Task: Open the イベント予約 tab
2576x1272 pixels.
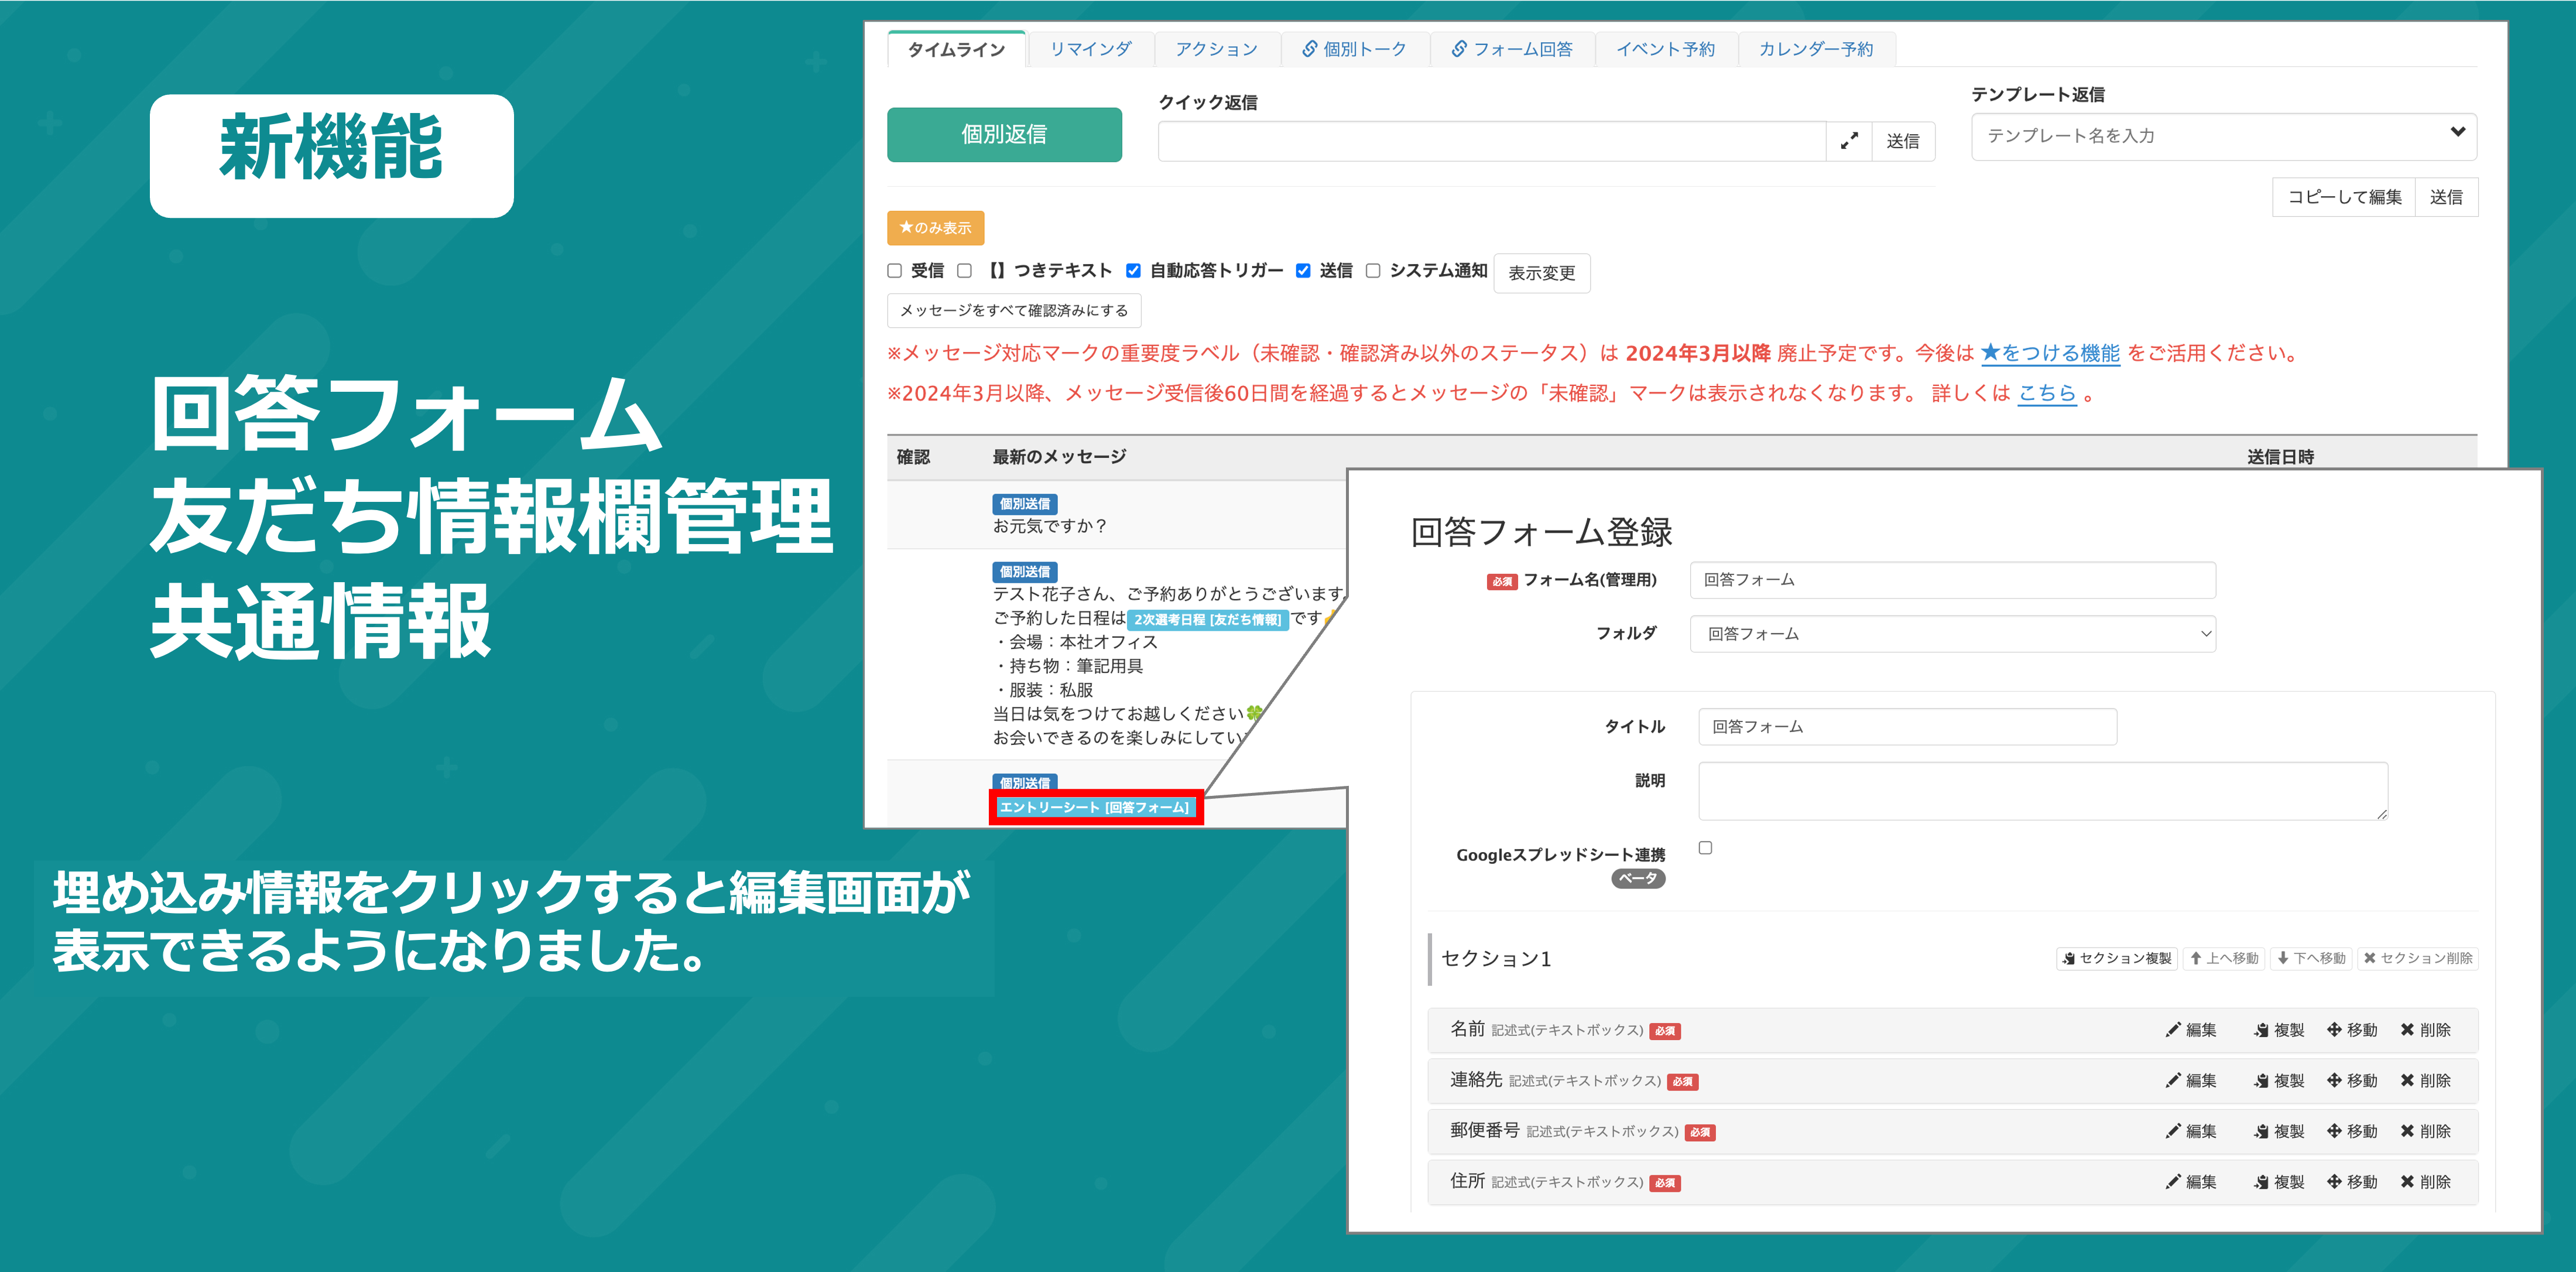Action: 1665,49
